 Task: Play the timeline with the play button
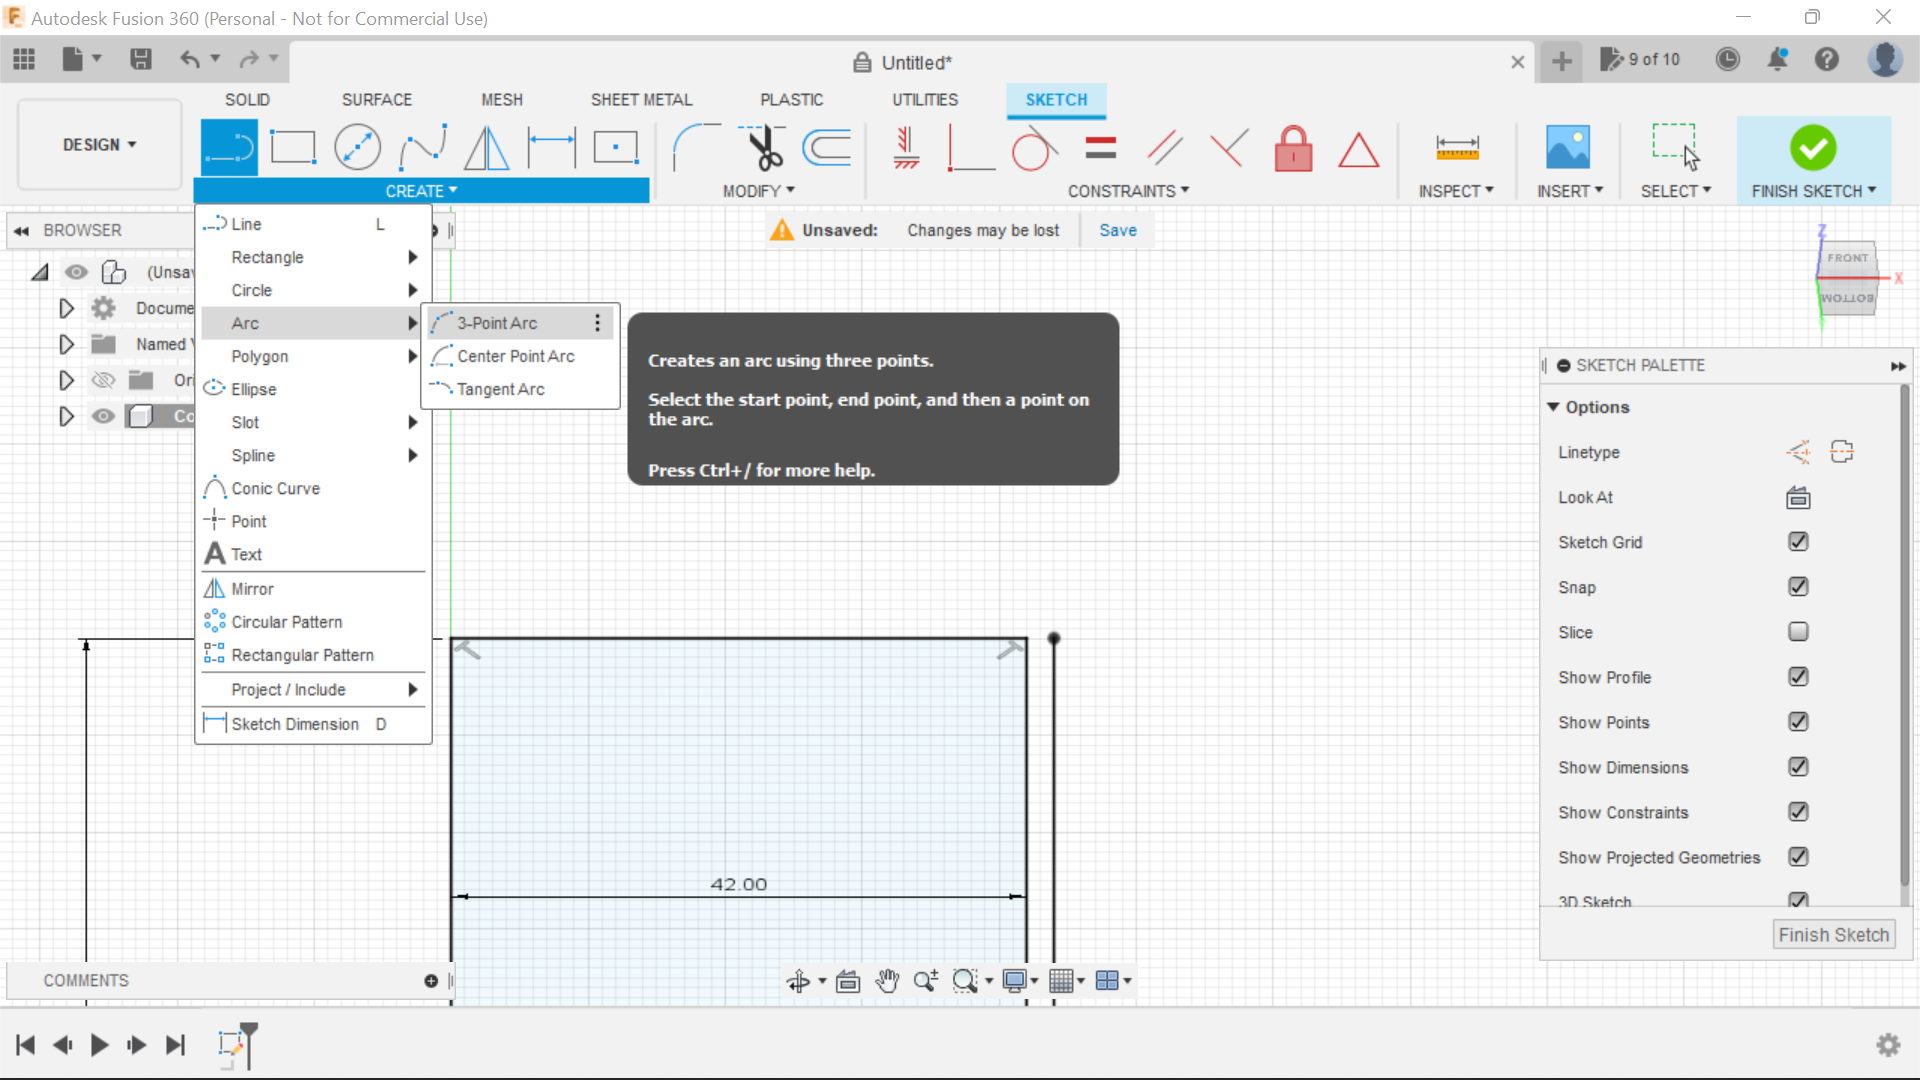[x=99, y=1045]
